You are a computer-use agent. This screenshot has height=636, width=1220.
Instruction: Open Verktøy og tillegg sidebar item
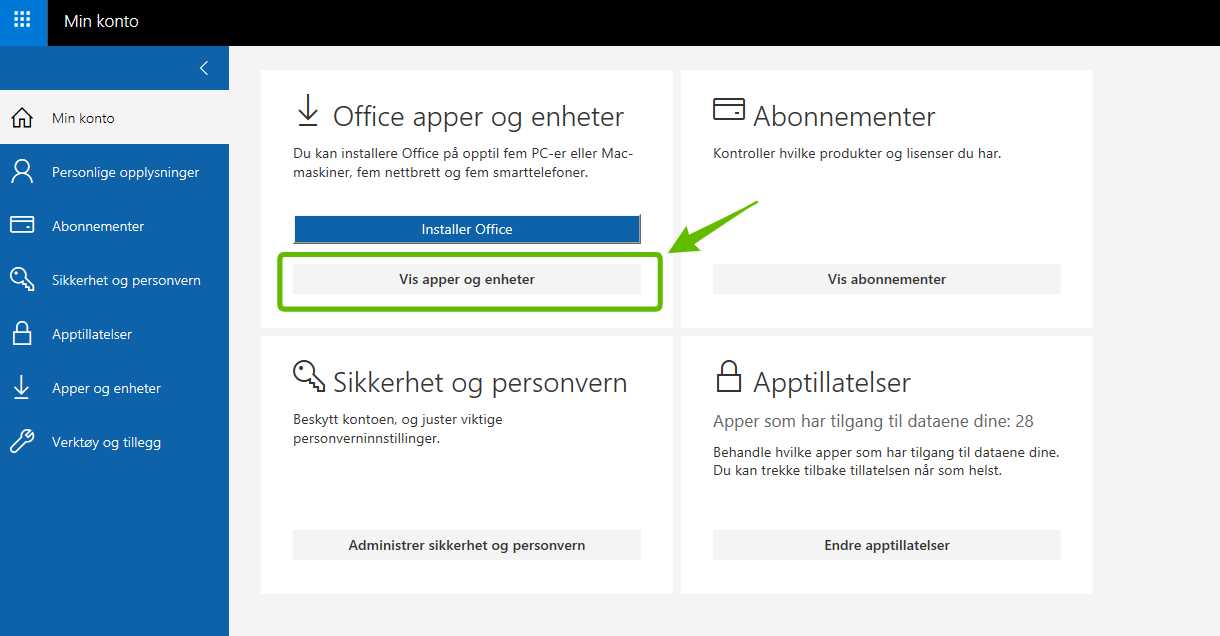[x=114, y=442]
